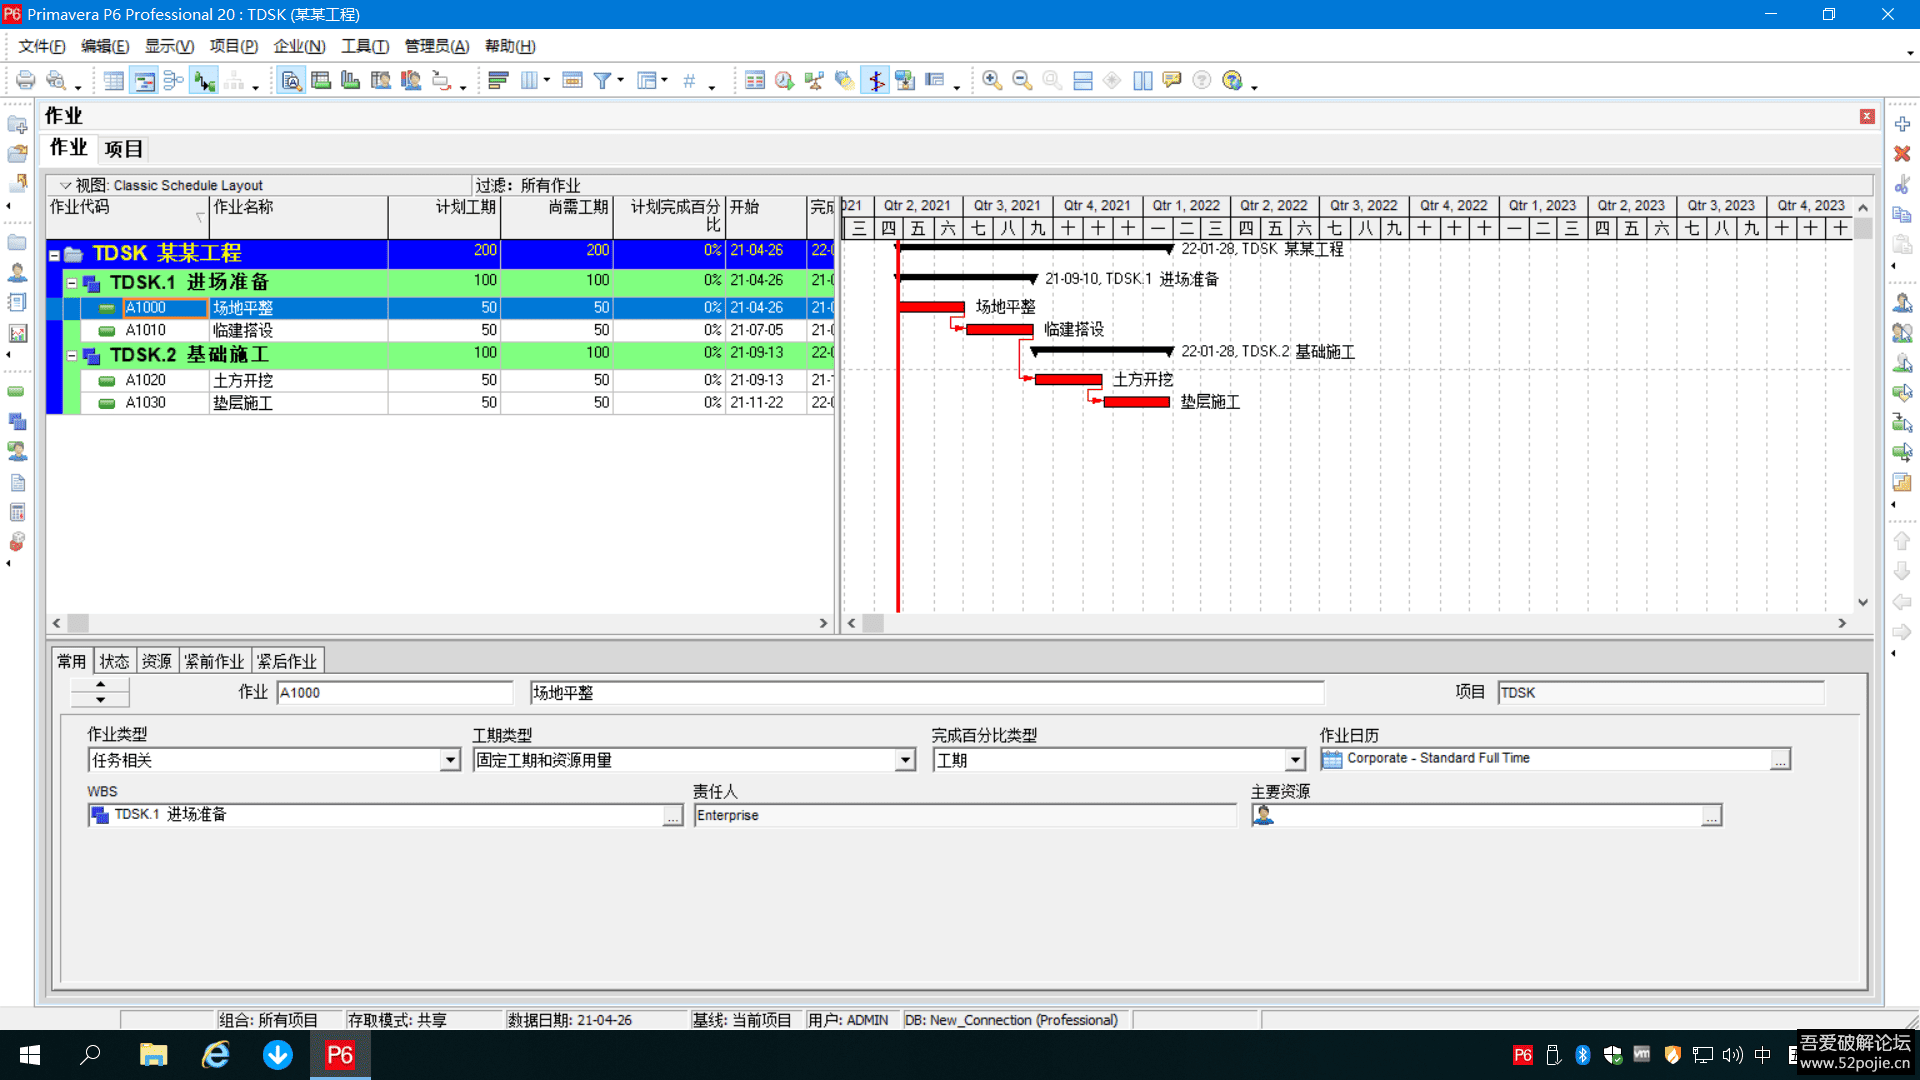Show the Resource Usage Profile layout
Viewport: 1920px width, 1080px height.
411,81
